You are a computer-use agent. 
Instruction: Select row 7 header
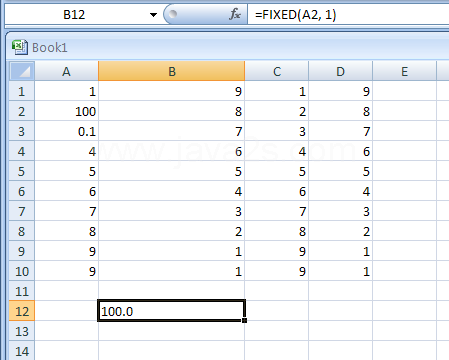tap(22, 211)
